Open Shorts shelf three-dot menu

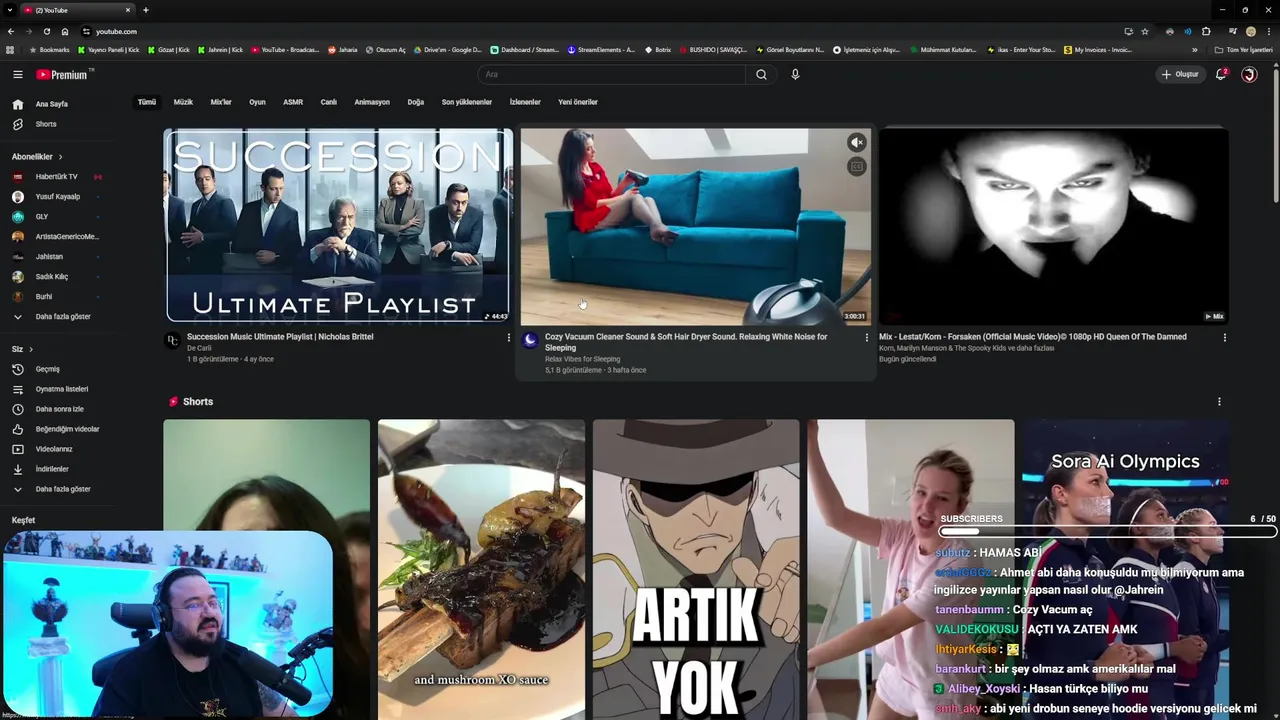click(1219, 402)
